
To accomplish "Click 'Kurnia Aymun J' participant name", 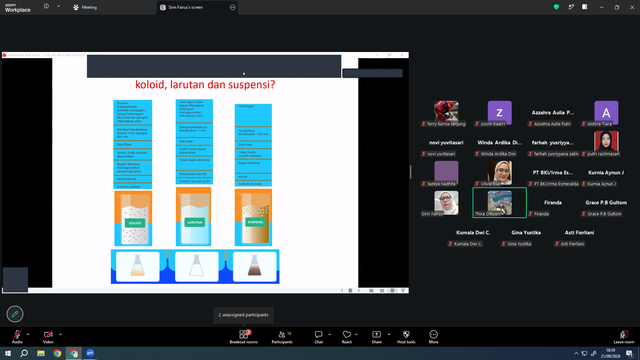I will (x=606, y=172).
